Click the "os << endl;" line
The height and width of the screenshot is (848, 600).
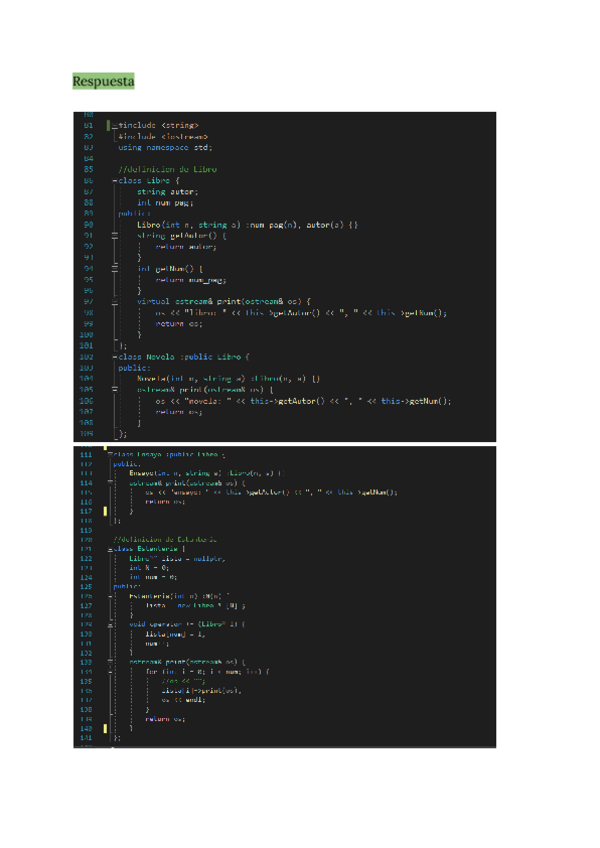click(x=183, y=699)
